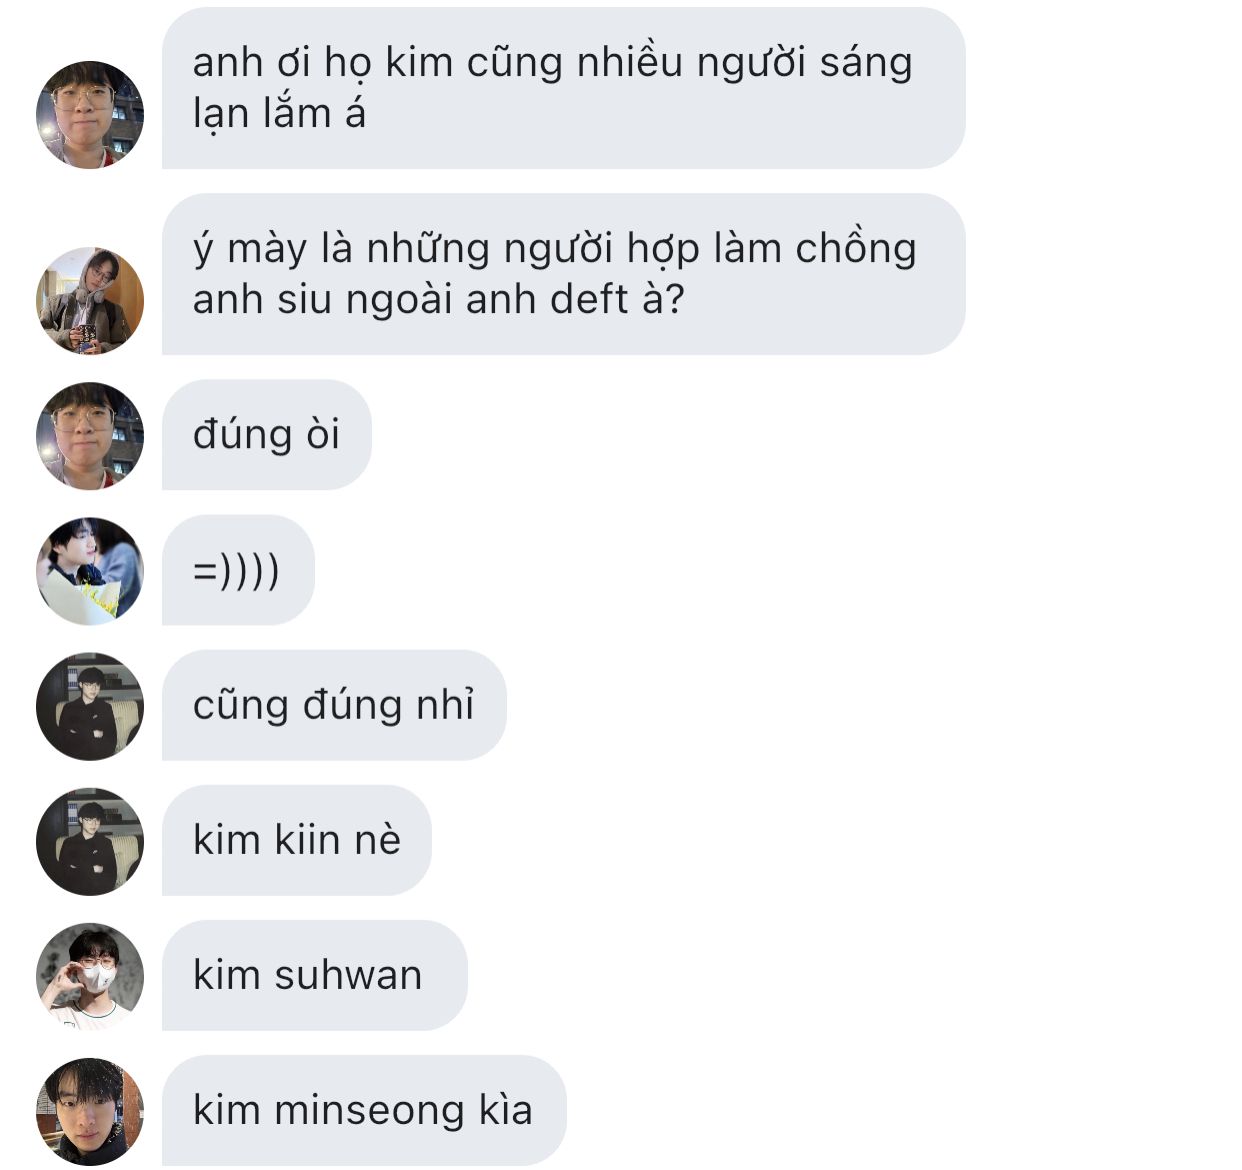Select the word 'suhwan' in chat

click(x=348, y=976)
